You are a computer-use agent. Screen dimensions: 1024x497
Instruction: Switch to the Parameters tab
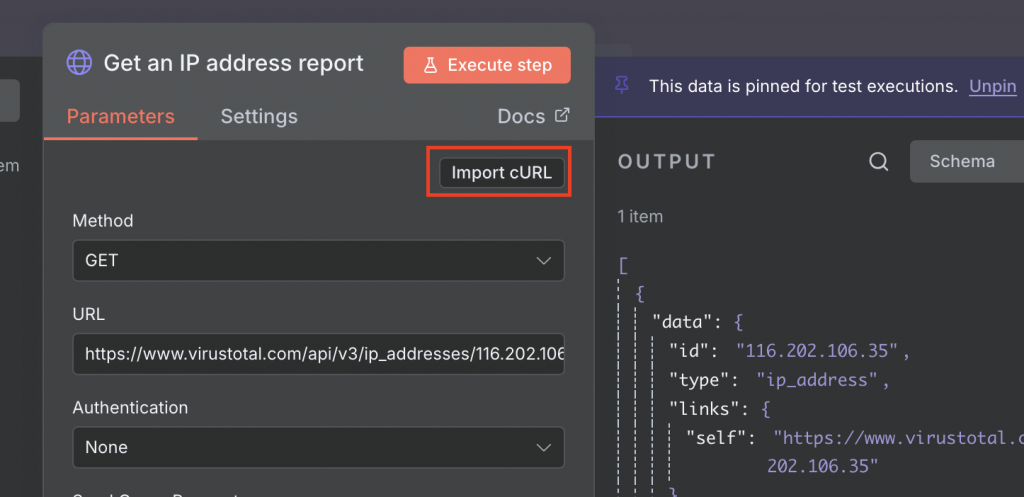point(120,116)
